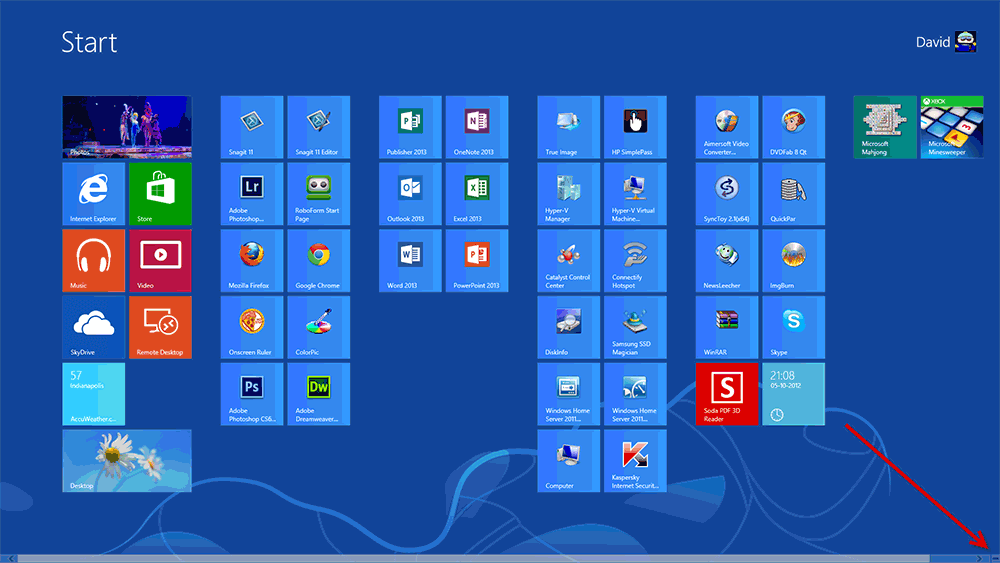Open SyncToy 2.1(x64) tile

[x=727, y=194]
